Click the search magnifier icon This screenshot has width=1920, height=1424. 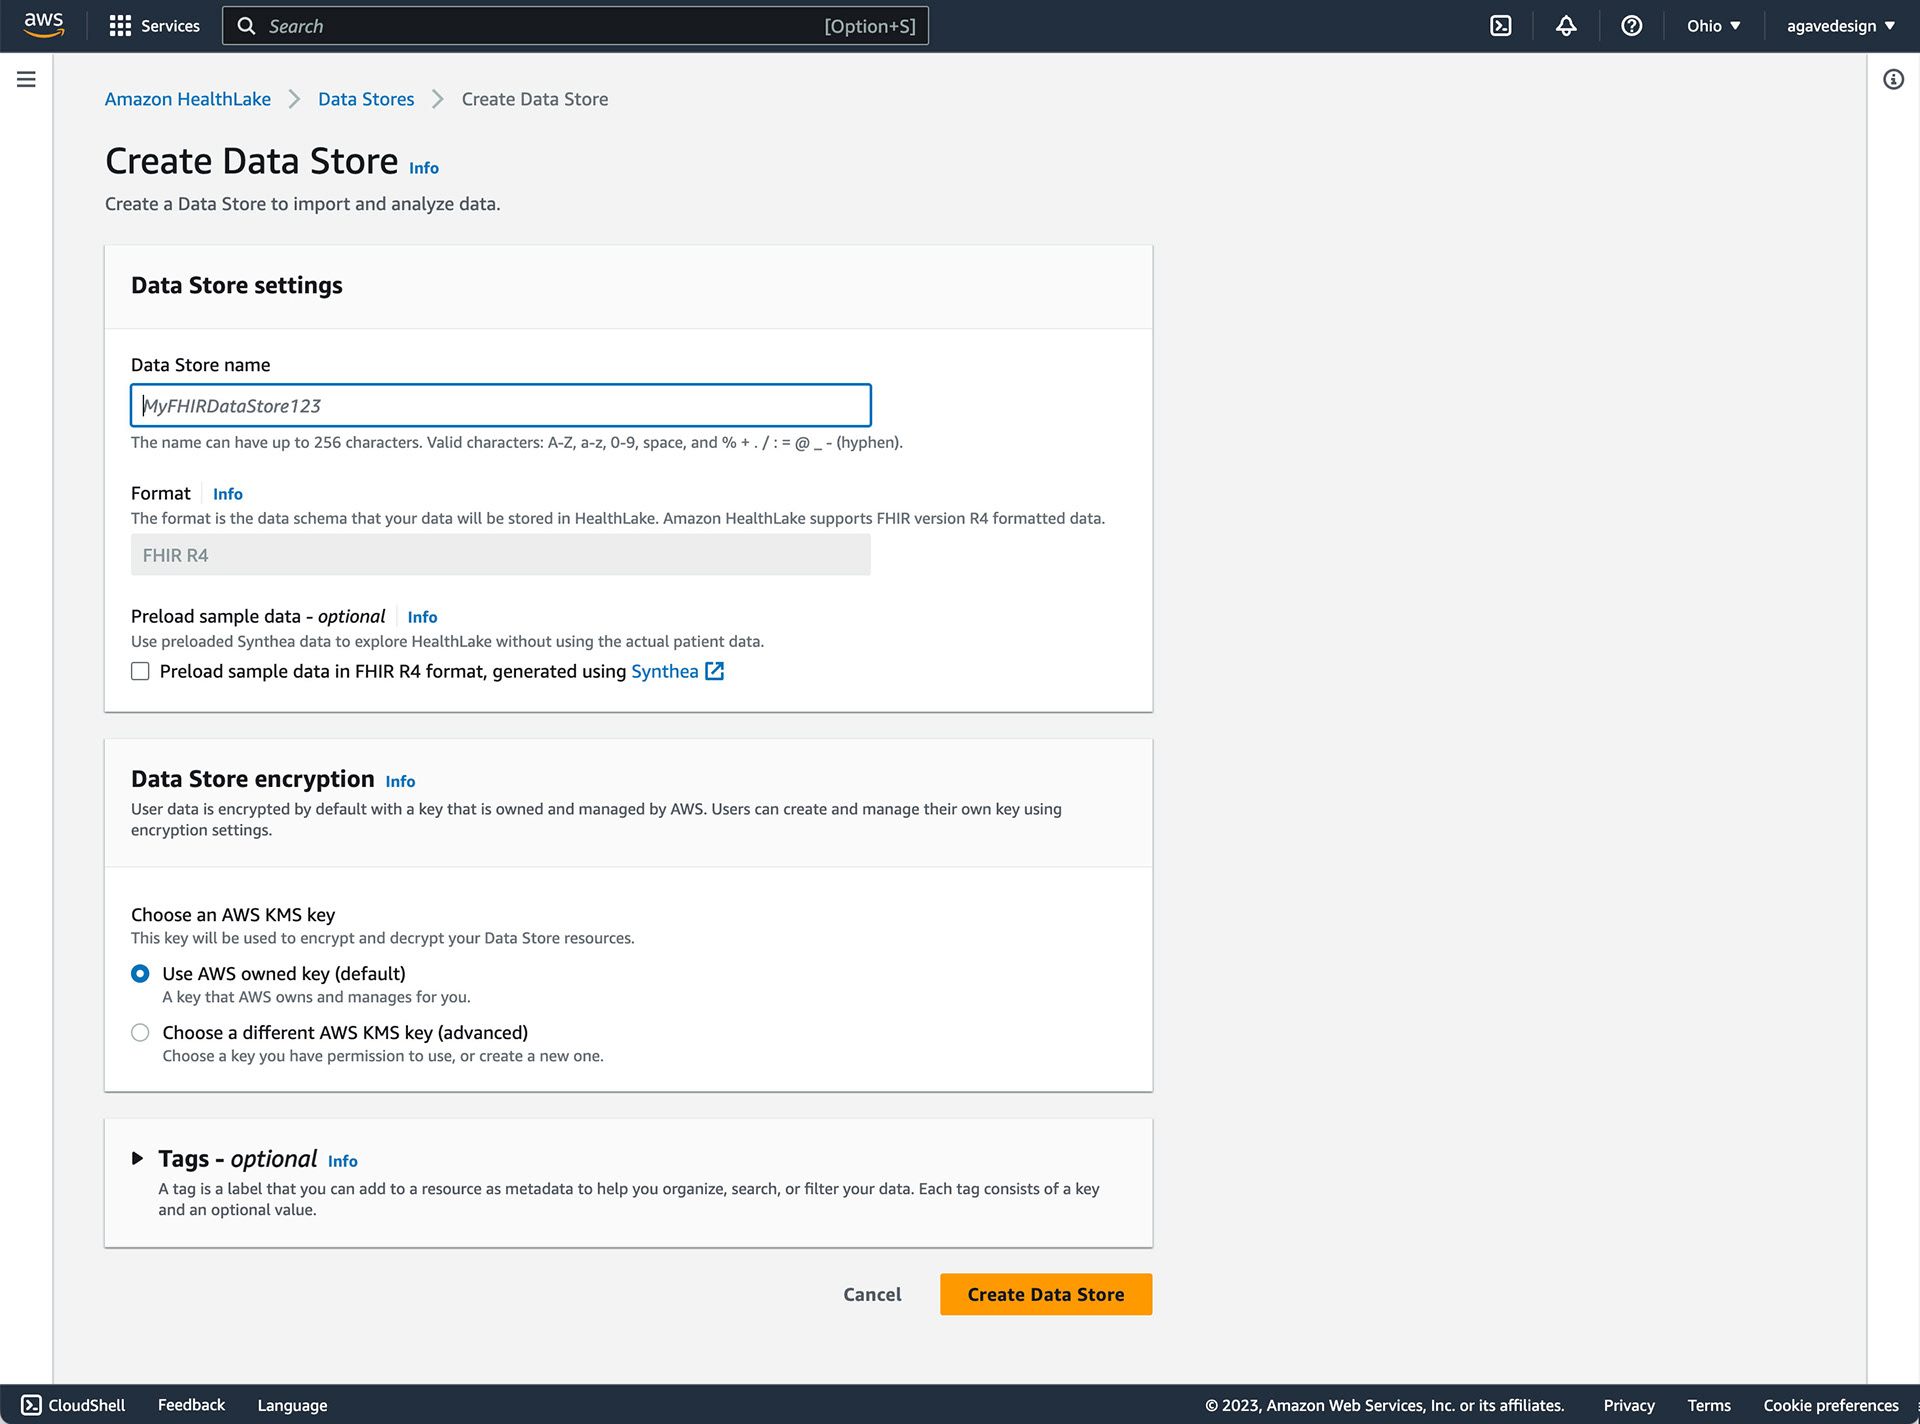pos(246,26)
